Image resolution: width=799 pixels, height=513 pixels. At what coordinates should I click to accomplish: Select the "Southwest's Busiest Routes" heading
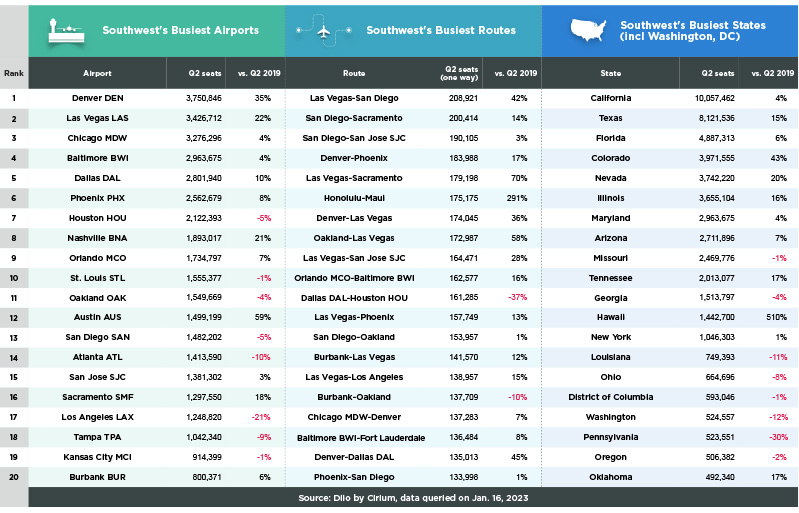[x=441, y=31]
